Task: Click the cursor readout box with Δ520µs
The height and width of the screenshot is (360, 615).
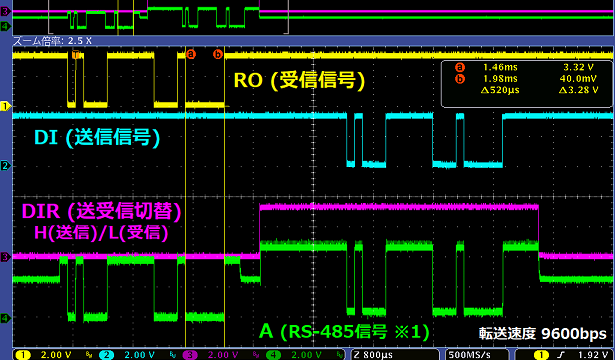Action: 527,84
